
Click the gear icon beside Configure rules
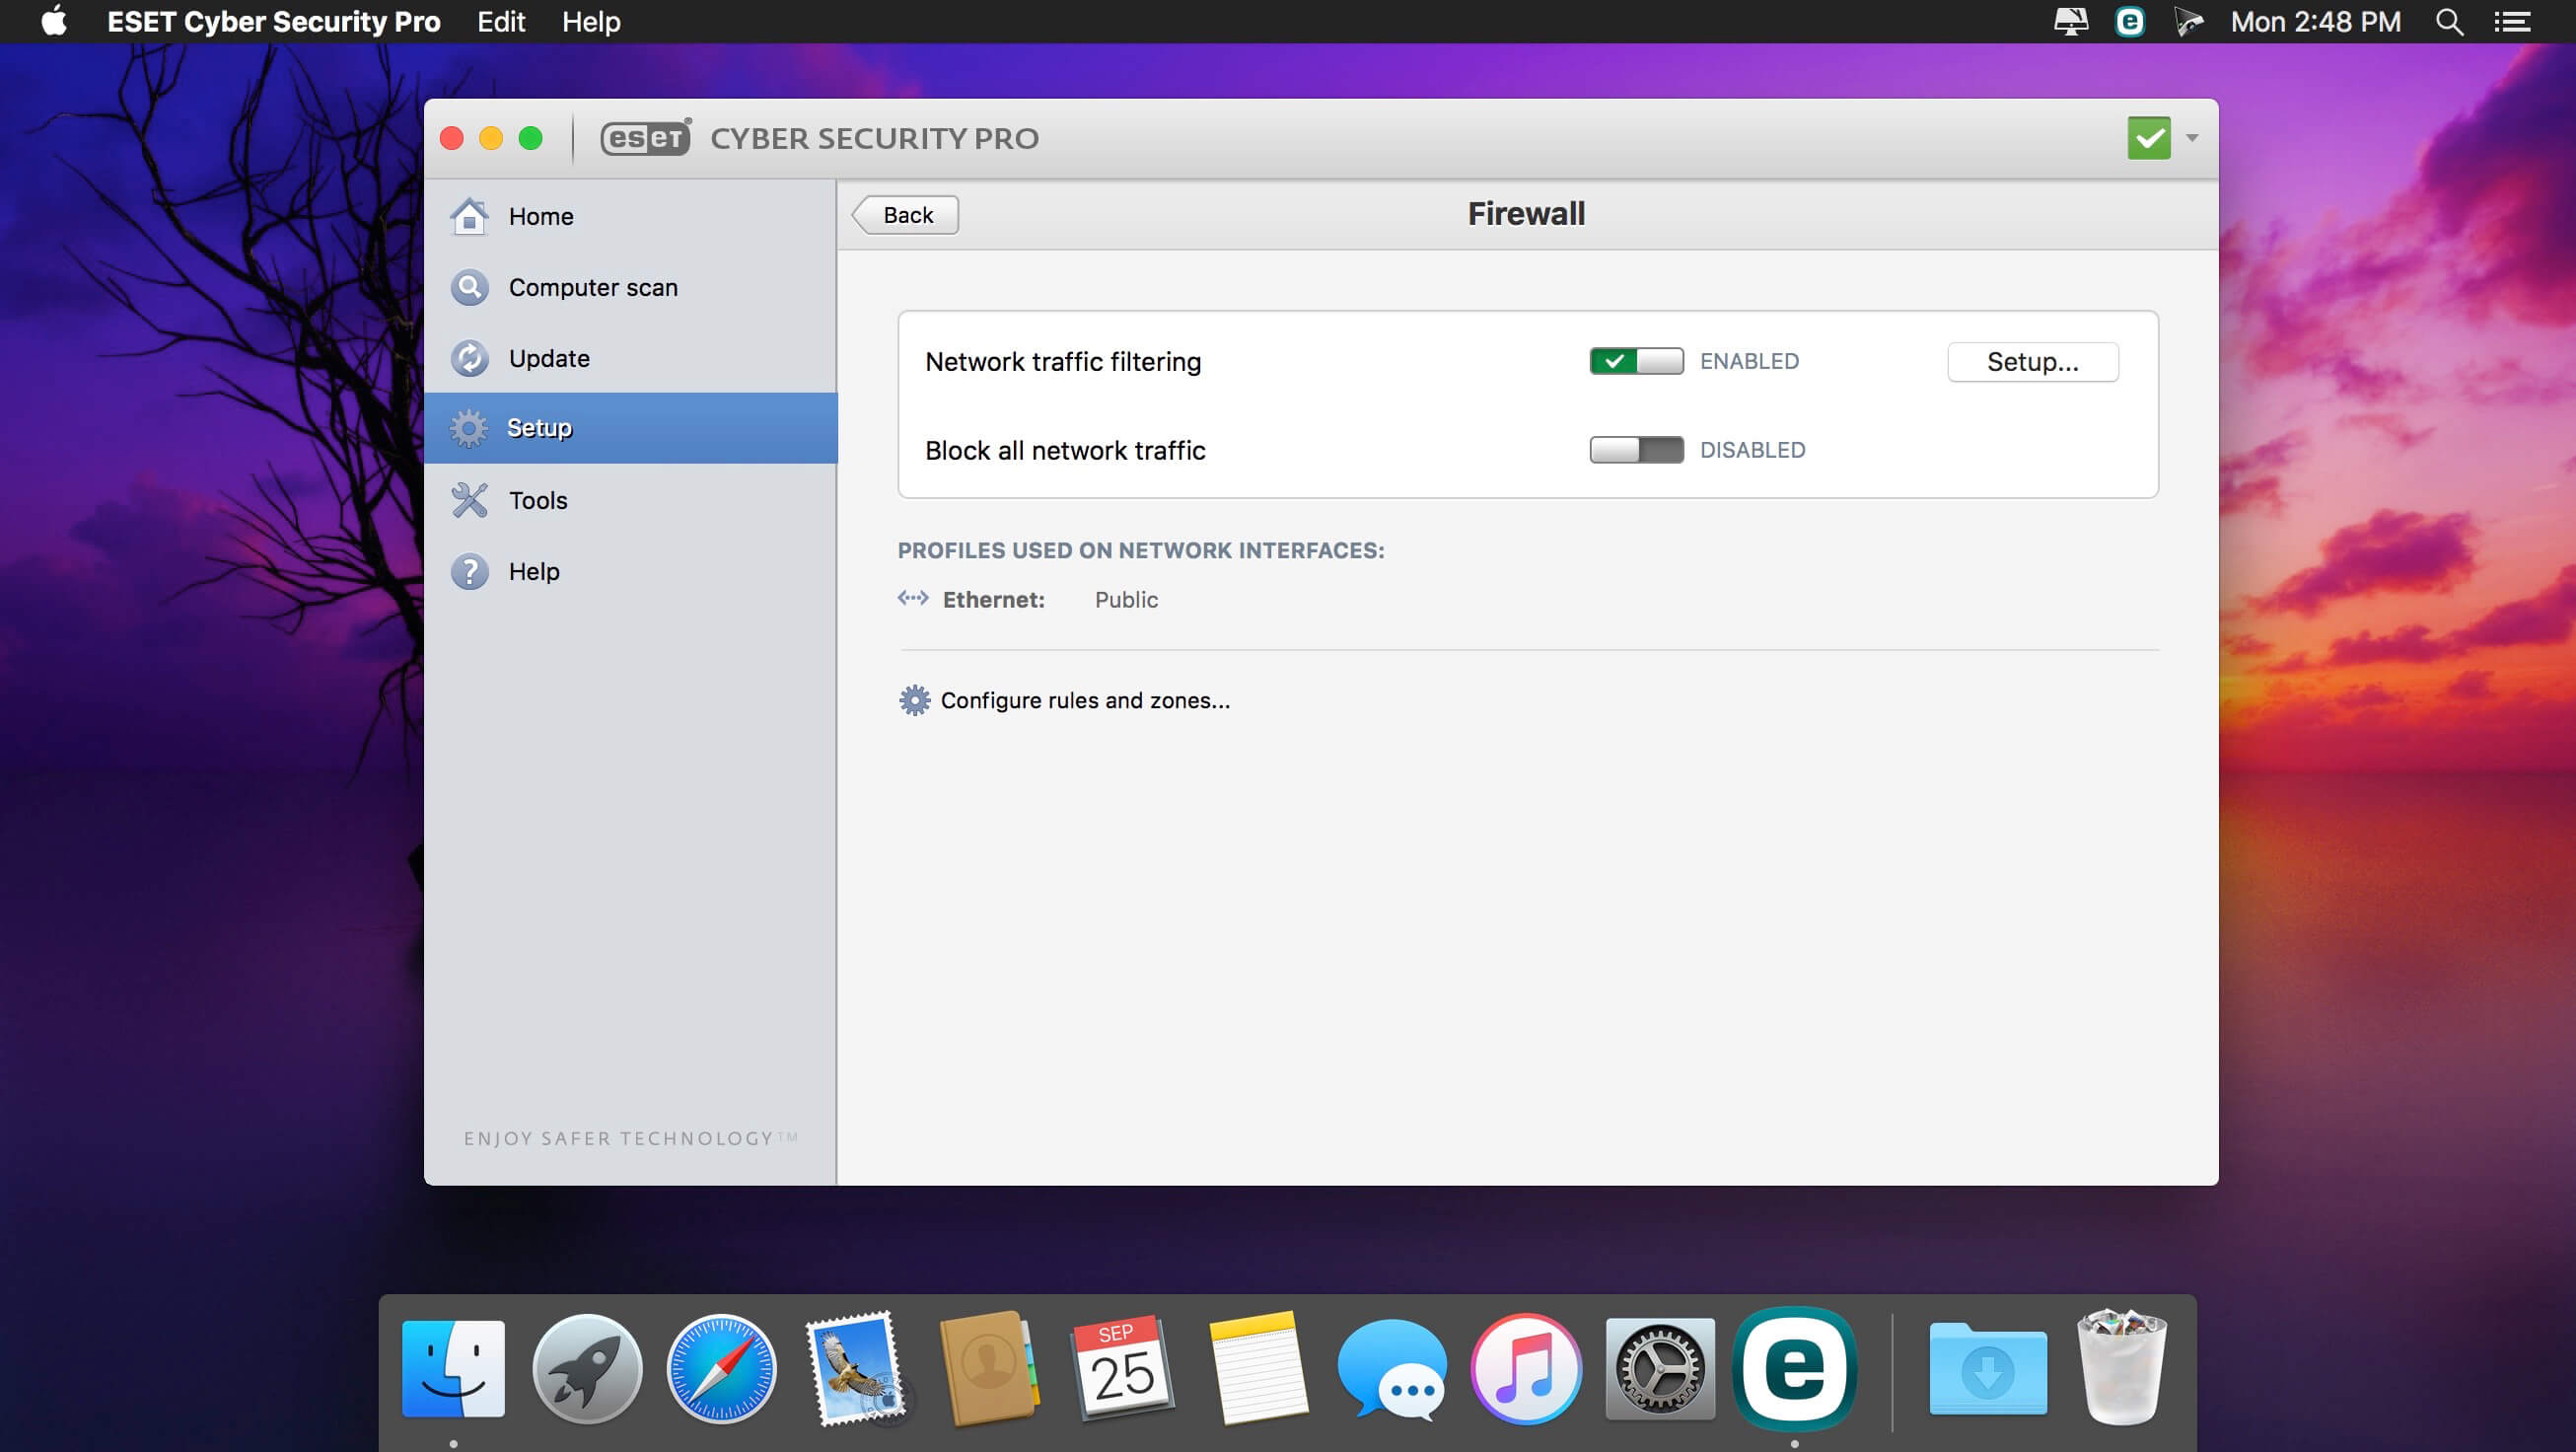914,700
